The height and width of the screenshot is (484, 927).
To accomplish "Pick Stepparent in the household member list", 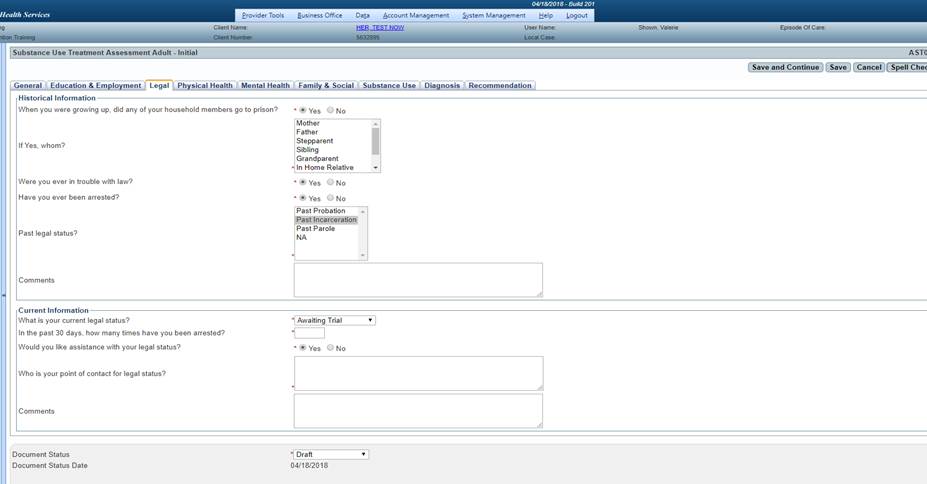I will [314, 142].
